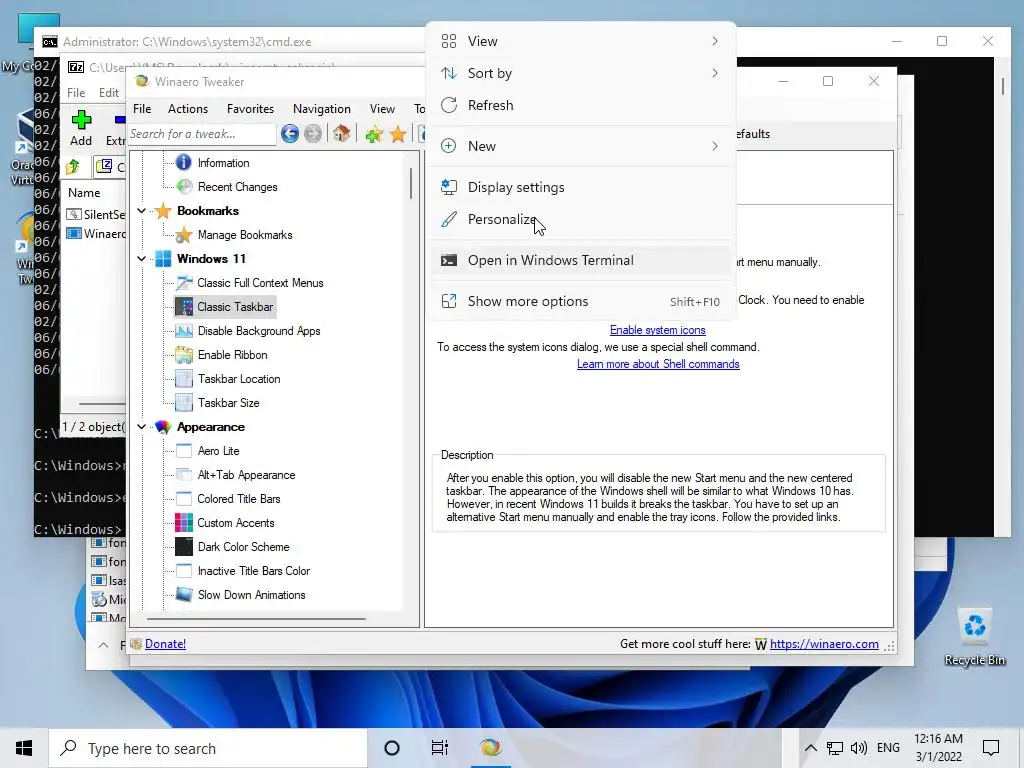Viewport: 1024px width, 768px height.
Task: Click the Search for a tweak field
Action: coord(202,134)
